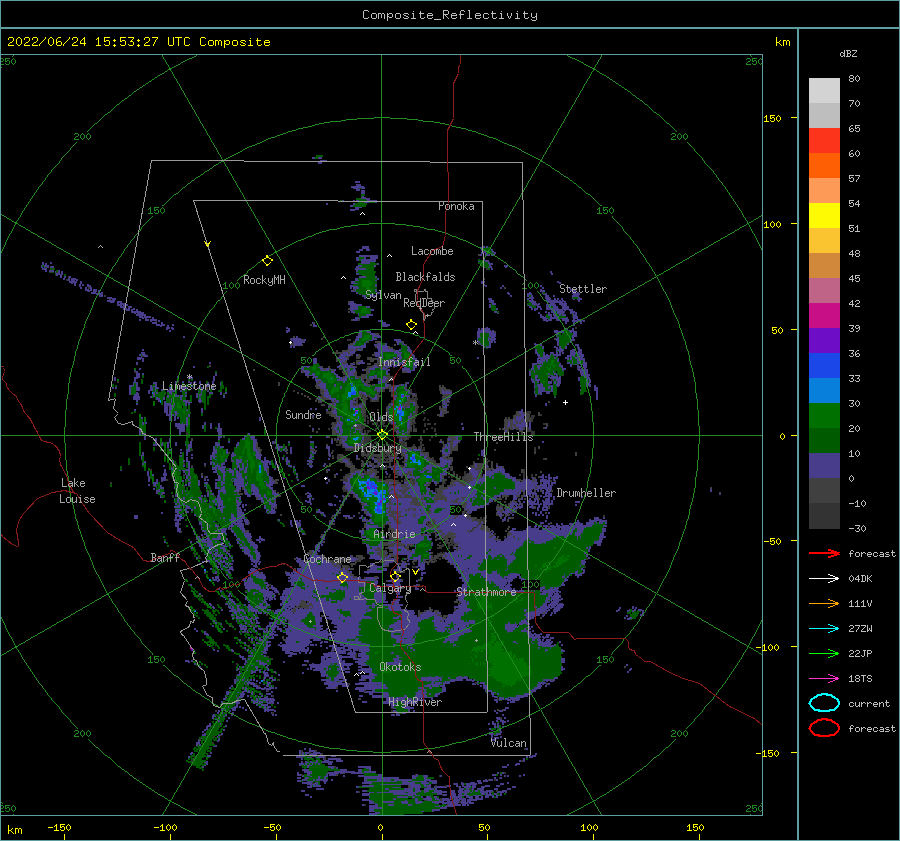Click the 04DK legend label
Viewport: 900px width, 841px height.
(860, 578)
